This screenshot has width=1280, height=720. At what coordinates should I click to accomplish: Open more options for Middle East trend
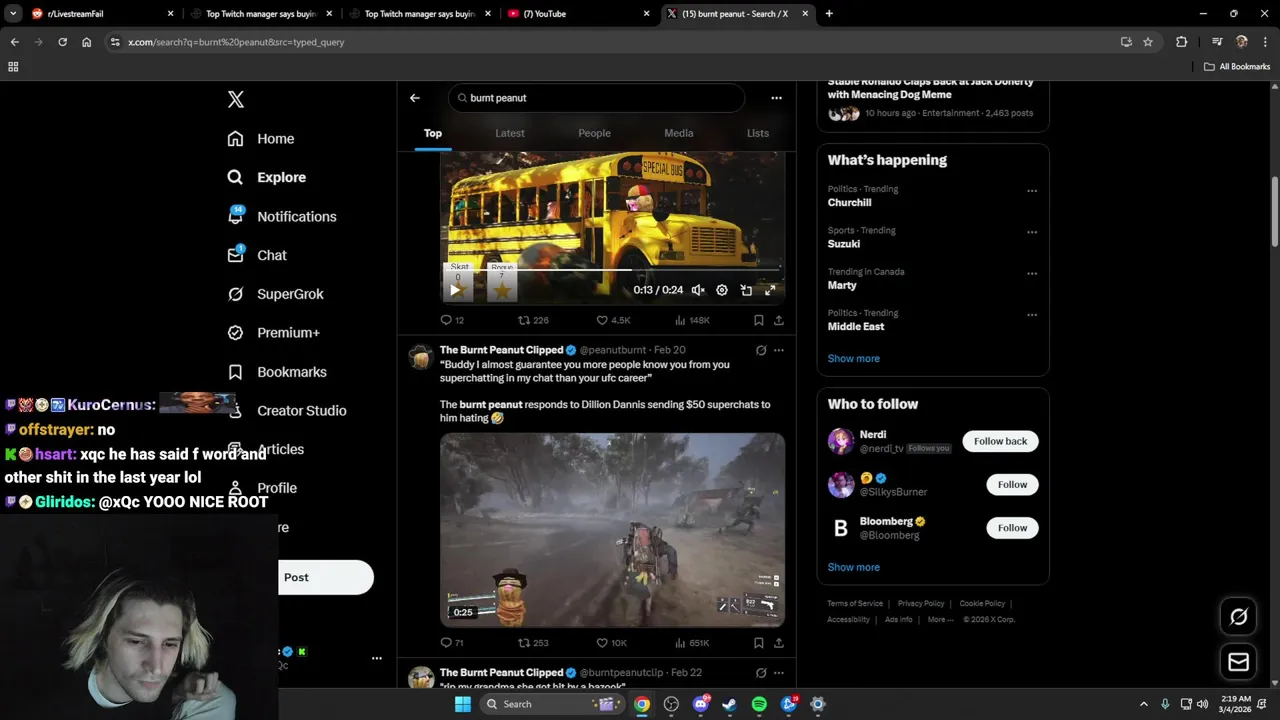point(1032,315)
